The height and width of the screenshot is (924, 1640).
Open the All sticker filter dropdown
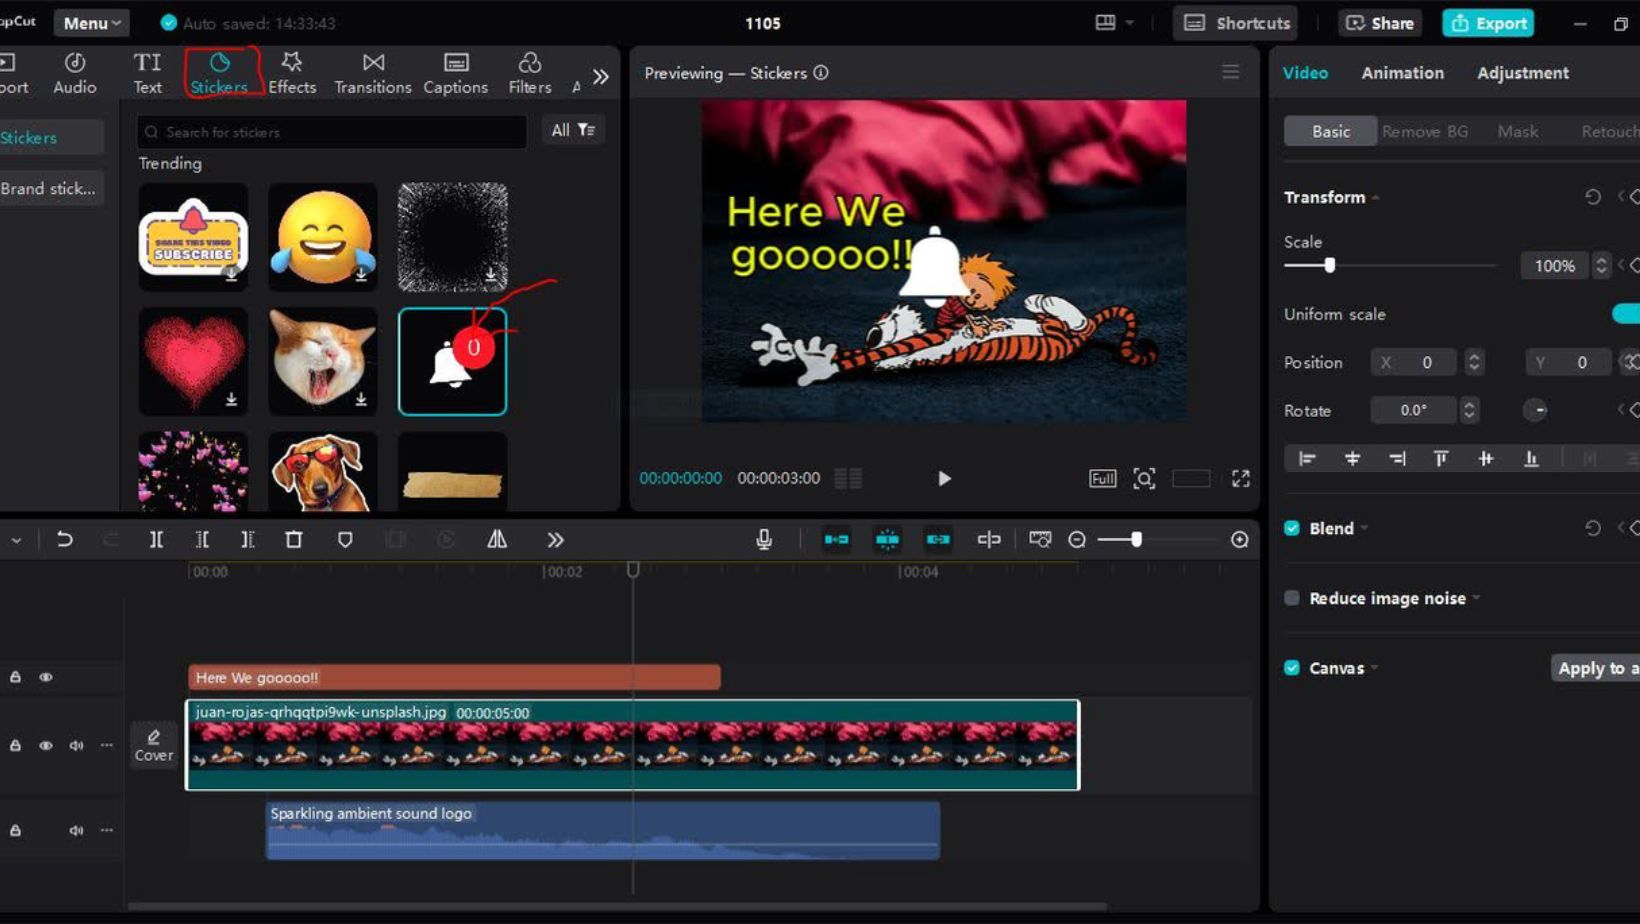click(573, 130)
